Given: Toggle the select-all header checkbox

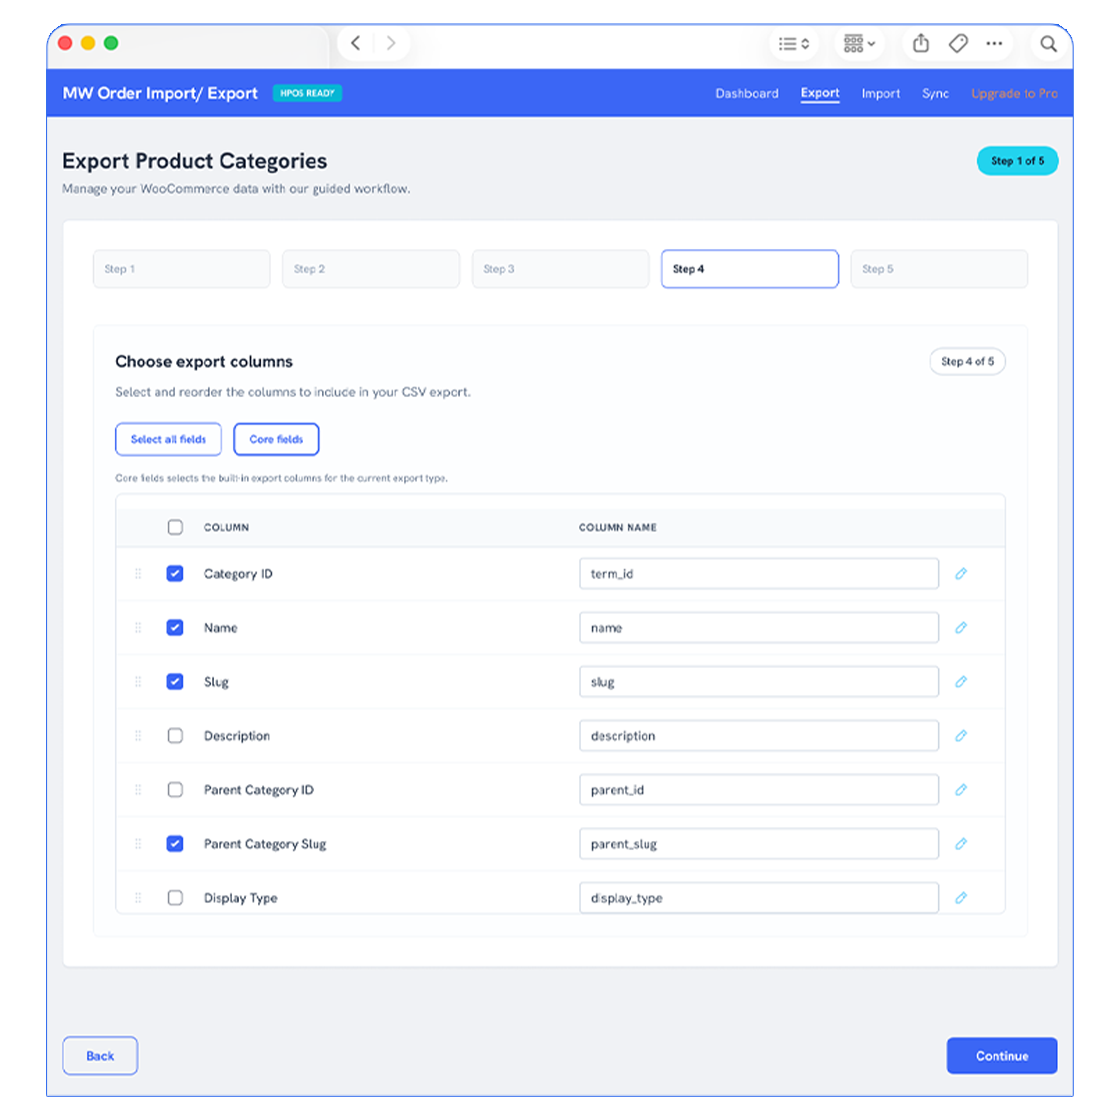Looking at the screenshot, I should [x=175, y=527].
